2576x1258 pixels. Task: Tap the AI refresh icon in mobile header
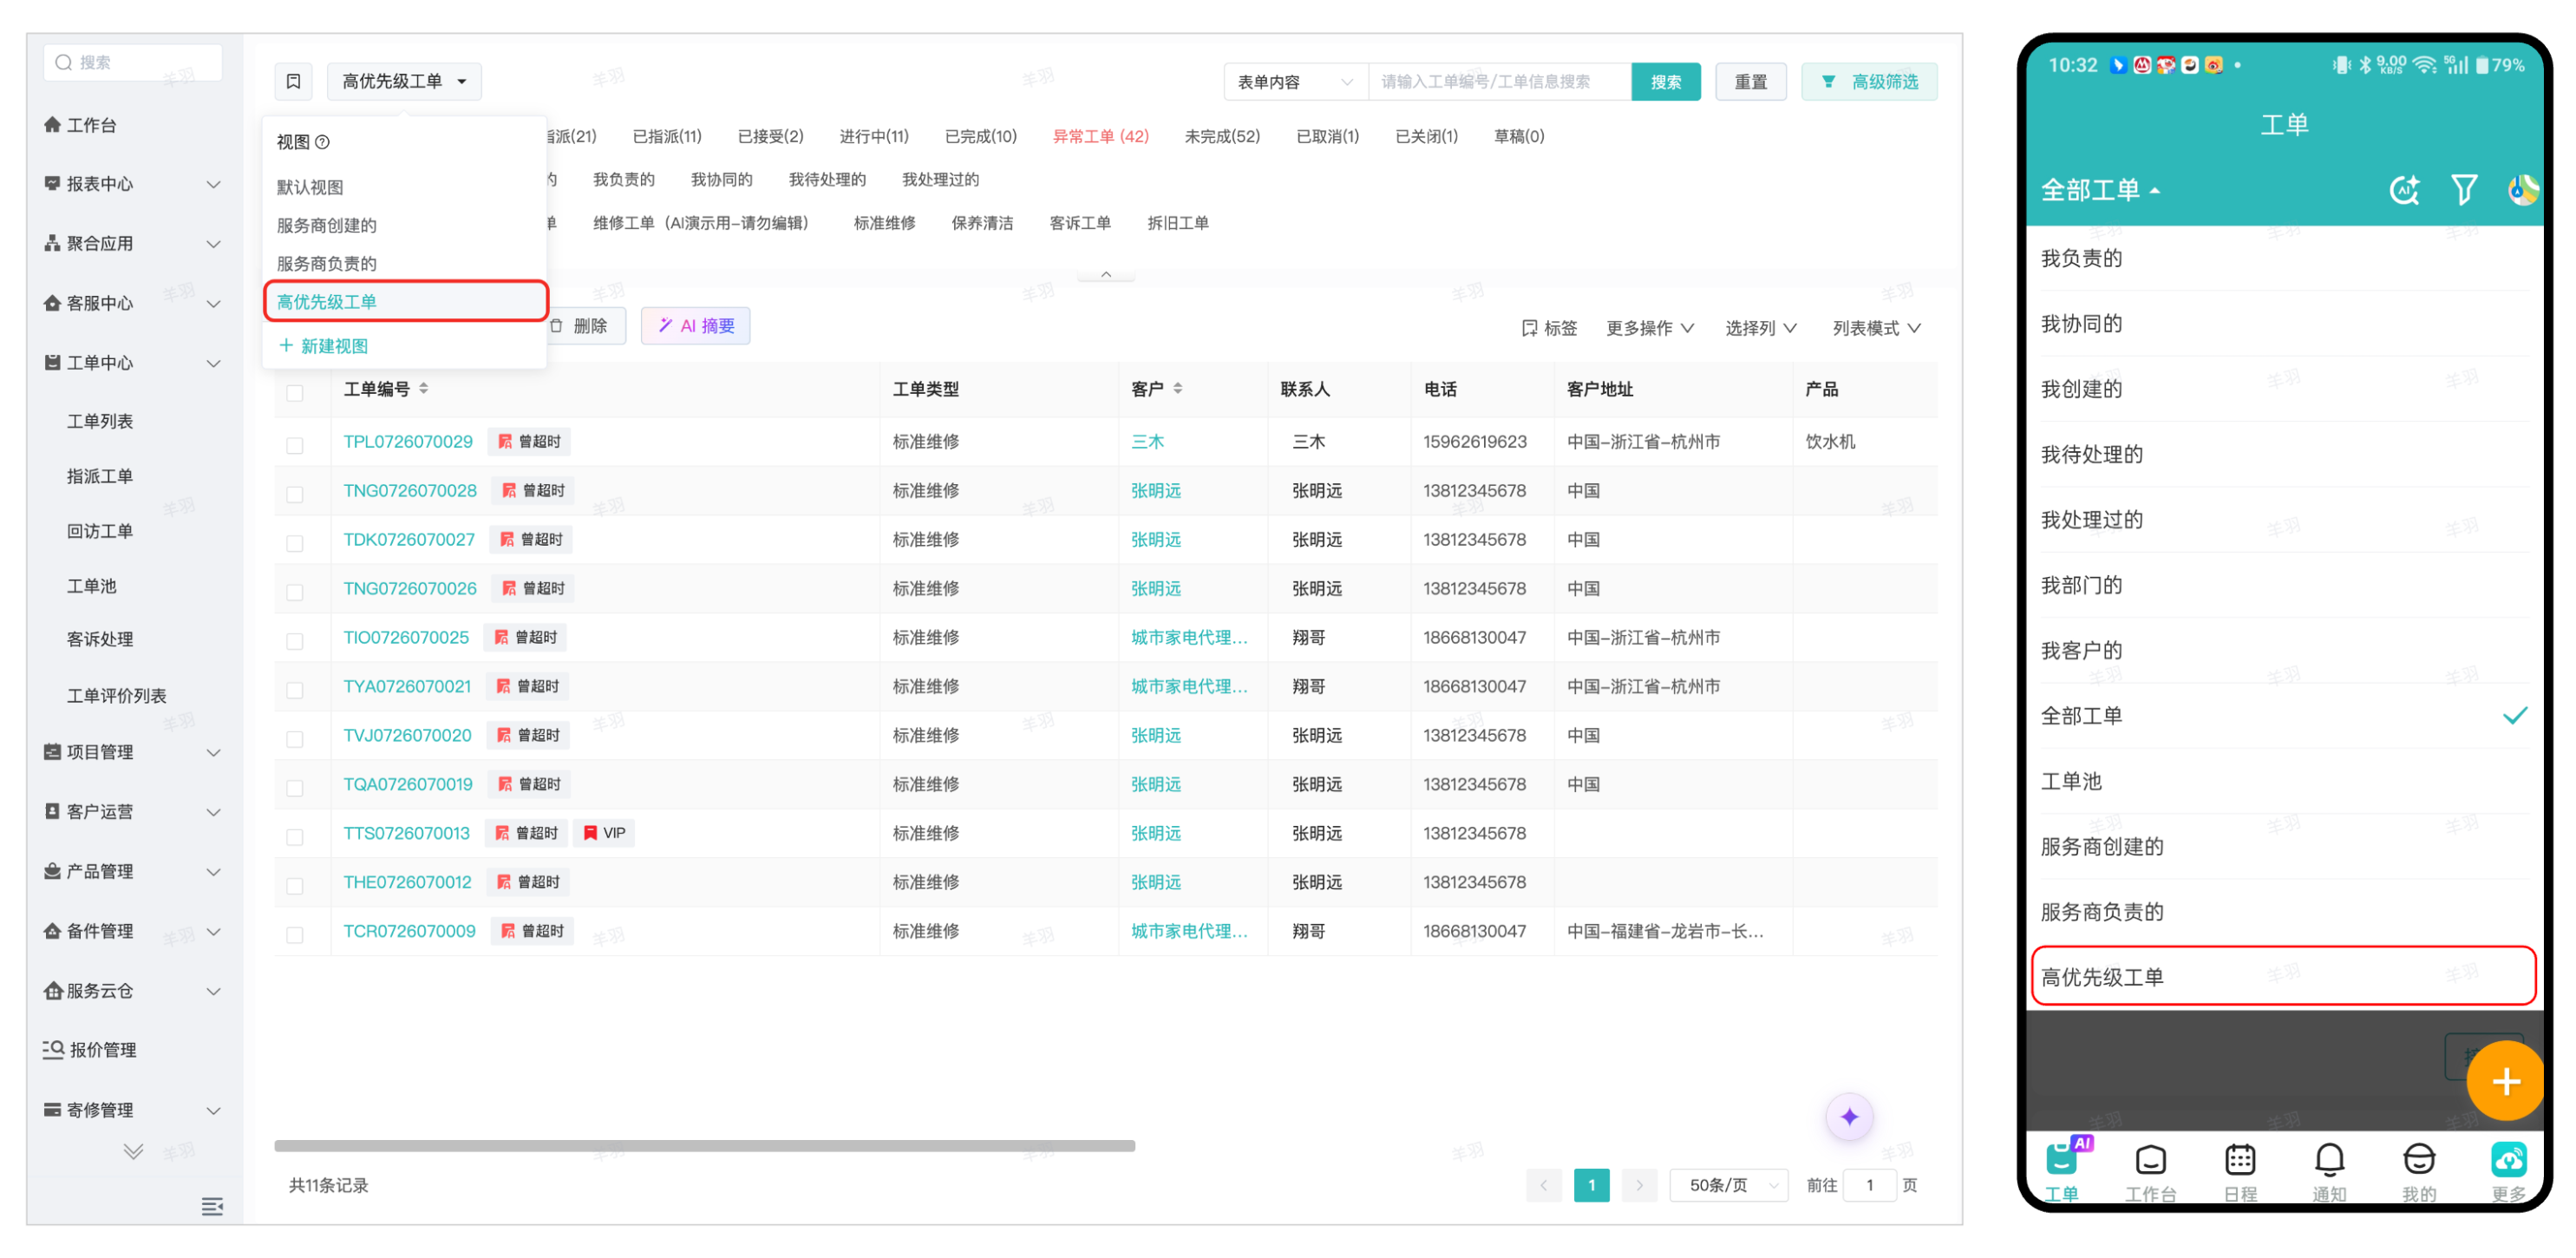tap(2404, 190)
